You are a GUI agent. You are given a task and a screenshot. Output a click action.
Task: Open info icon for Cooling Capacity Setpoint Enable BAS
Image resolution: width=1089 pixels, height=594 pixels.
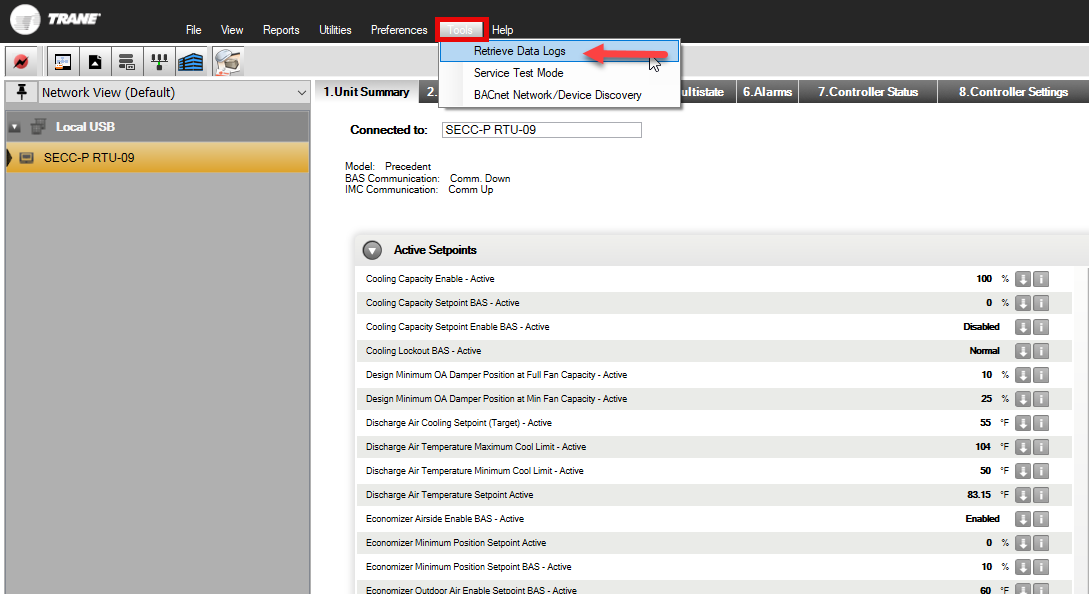pyautogui.click(x=1040, y=327)
